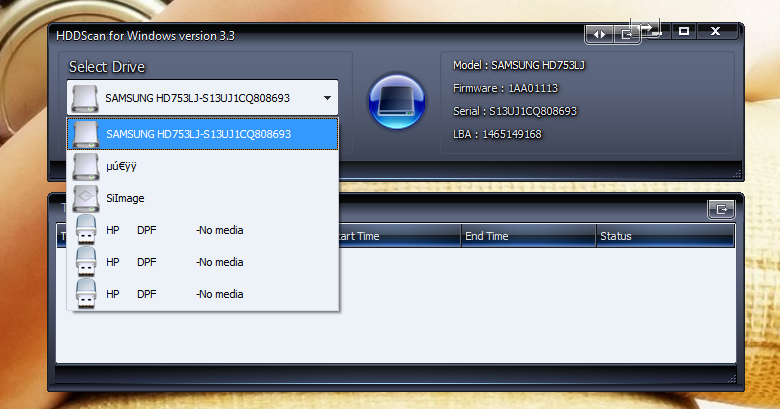This screenshot has width=780, height=409.
Task: Click the exit-arrow icon in HDDScan title bar
Action: (x=626, y=34)
